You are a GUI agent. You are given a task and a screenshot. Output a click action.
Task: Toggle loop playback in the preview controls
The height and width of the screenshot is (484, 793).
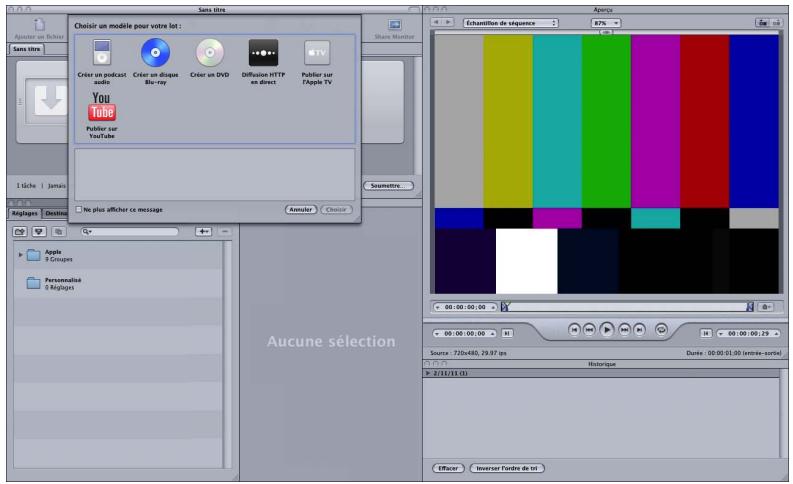(661, 328)
